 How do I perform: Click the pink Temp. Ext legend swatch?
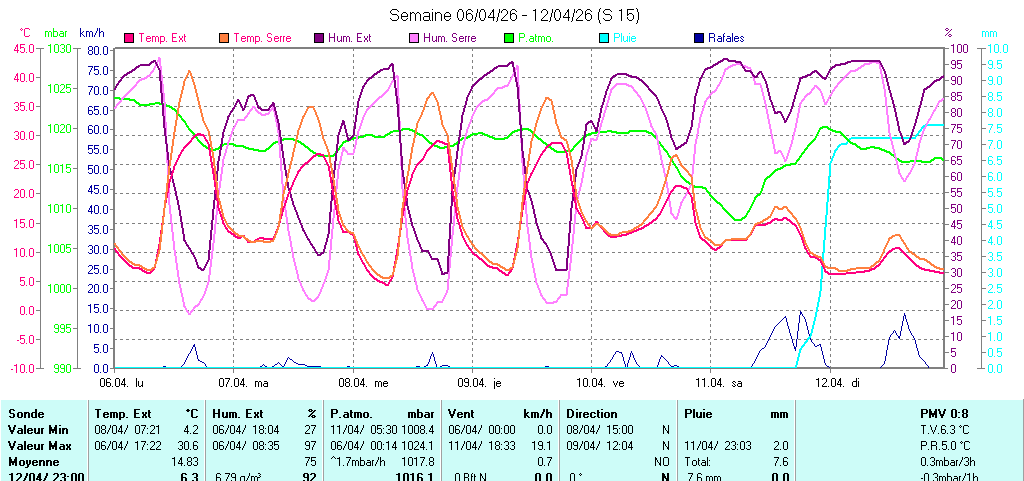click(129, 38)
